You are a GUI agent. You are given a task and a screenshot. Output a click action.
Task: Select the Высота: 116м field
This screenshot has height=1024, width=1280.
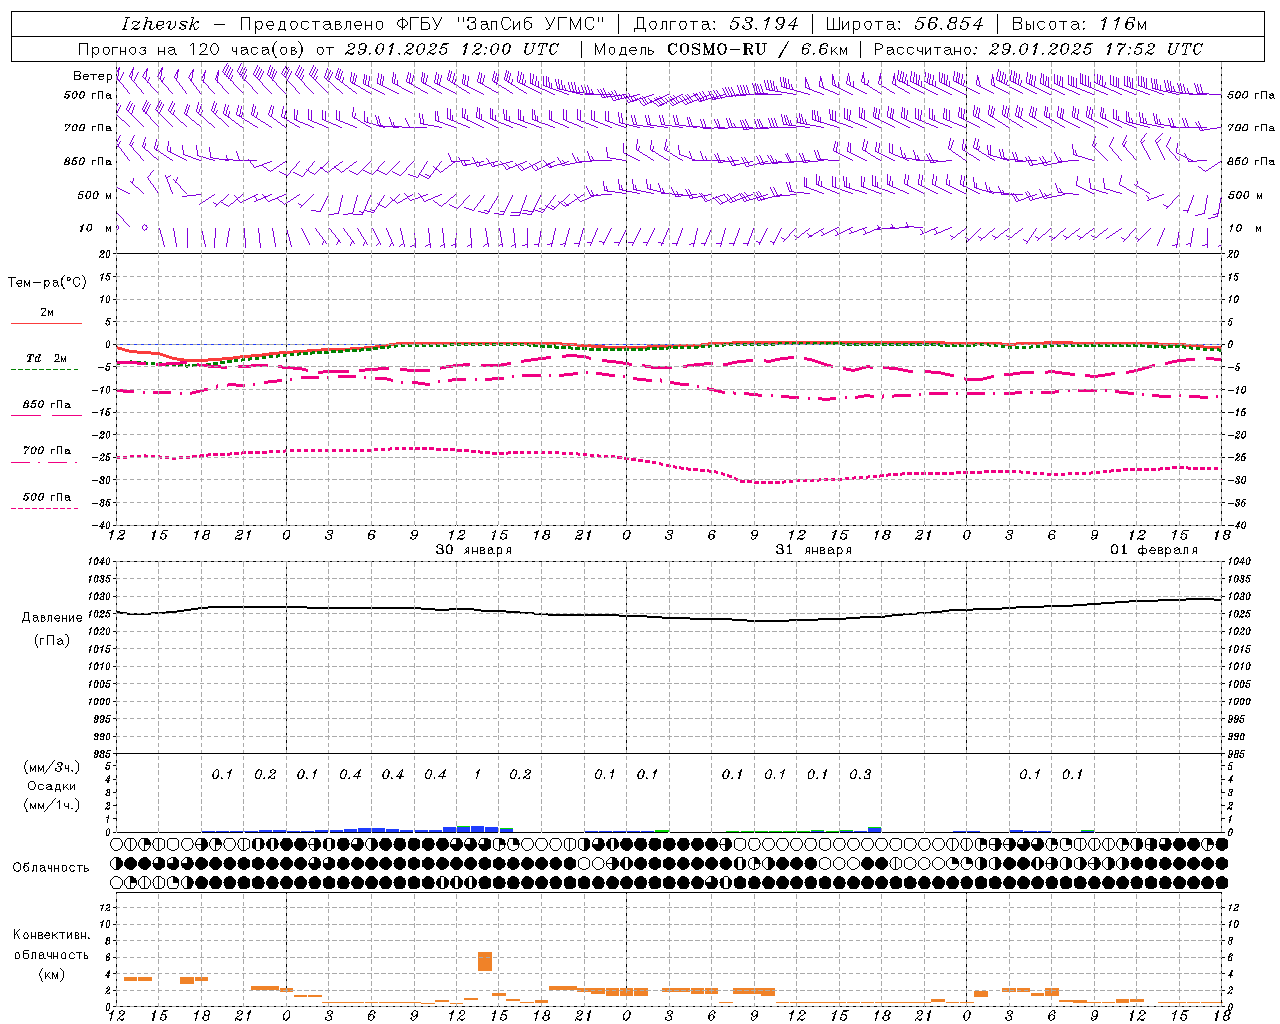[x=1079, y=24]
